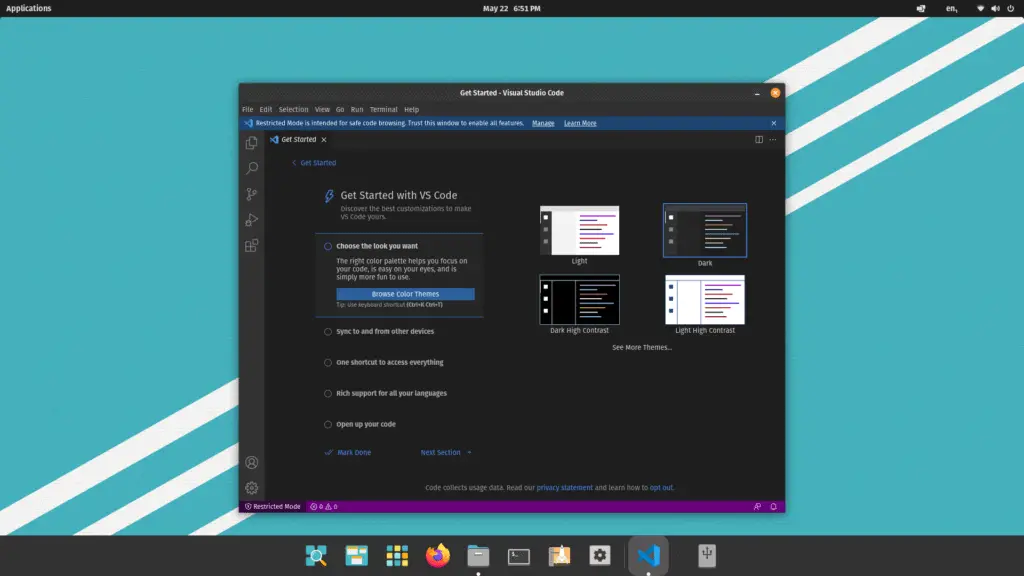Click the Browse Color Themes button
1024x576 pixels.
pyautogui.click(x=406, y=294)
